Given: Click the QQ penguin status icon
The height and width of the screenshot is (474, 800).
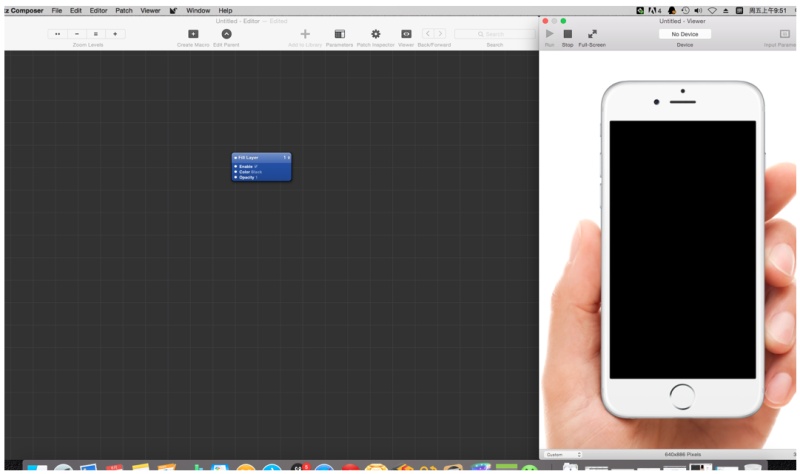Looking at the screenshot, I should [672, 10].
